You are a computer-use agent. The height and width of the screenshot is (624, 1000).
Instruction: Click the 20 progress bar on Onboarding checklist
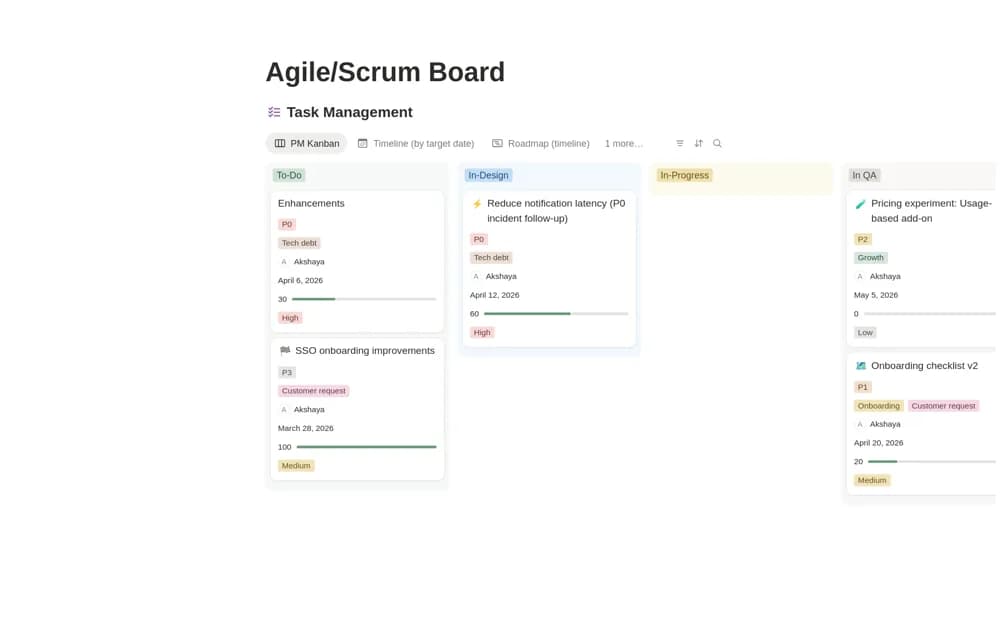[x=932, y=462]
